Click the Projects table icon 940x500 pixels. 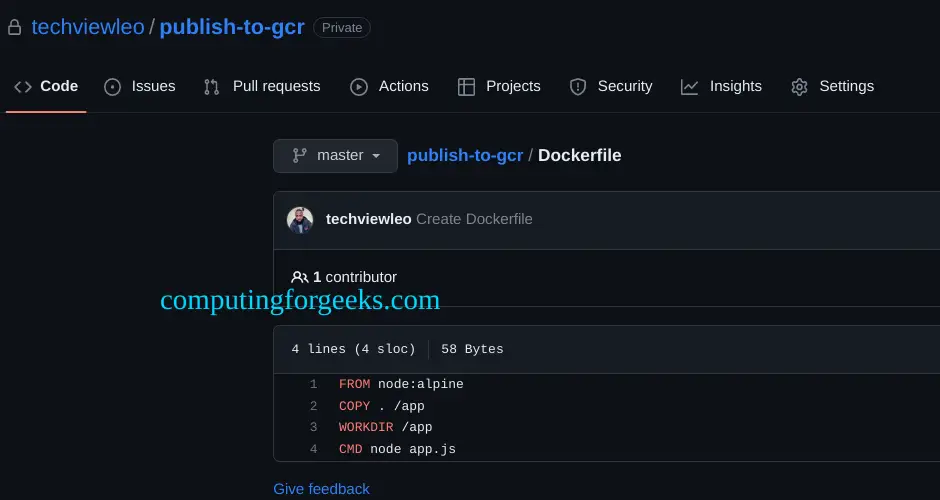point(466,87)
